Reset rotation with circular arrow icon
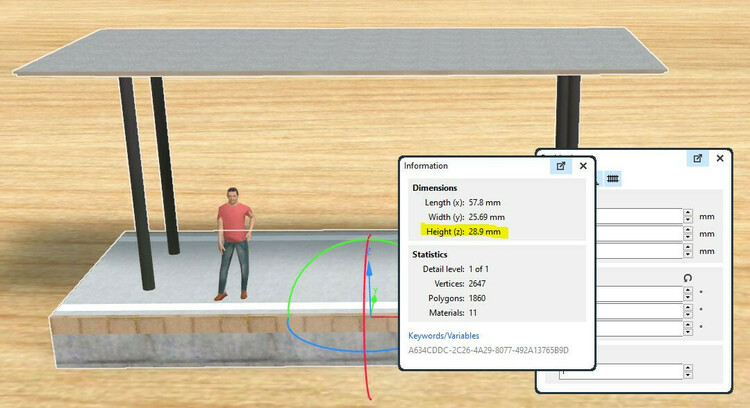 click(687, 278)
